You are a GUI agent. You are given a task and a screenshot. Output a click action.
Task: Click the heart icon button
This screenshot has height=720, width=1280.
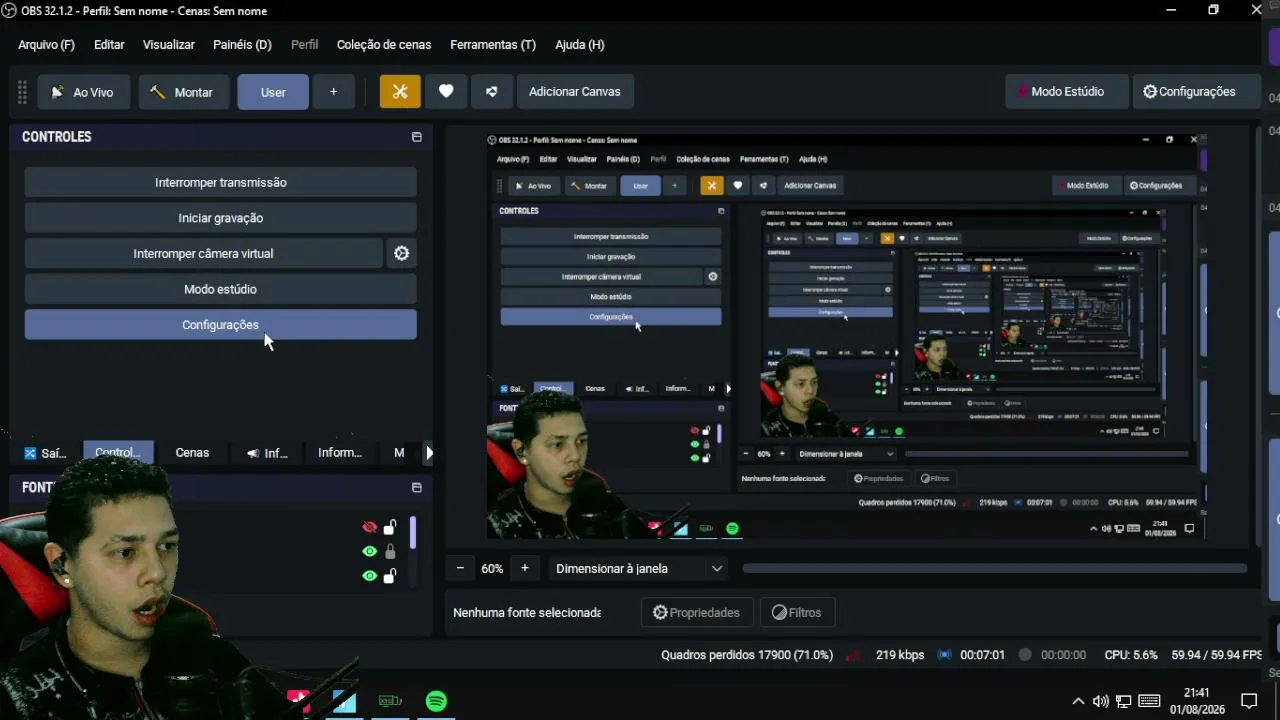pos(446,92)
